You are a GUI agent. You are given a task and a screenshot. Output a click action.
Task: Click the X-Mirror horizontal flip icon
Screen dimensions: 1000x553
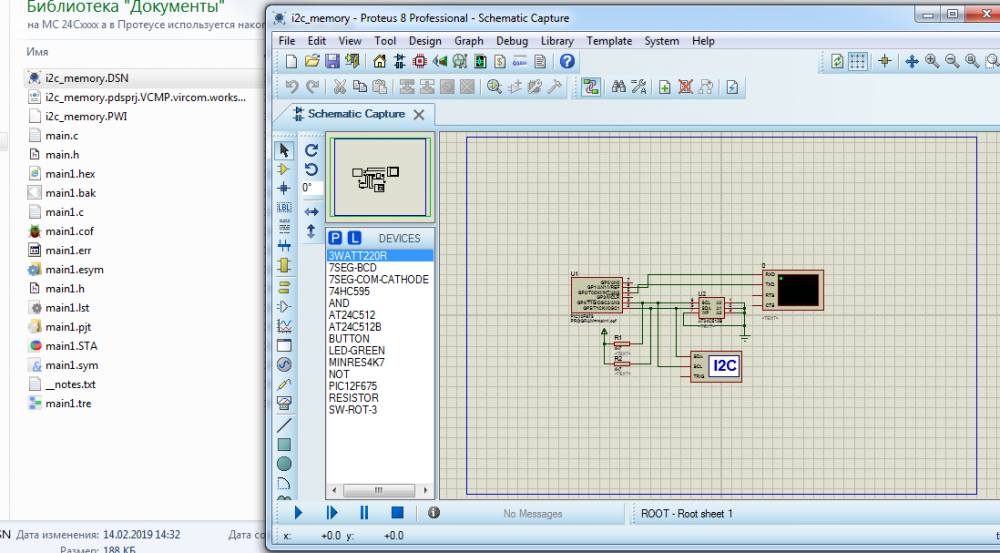coord(311,211)
